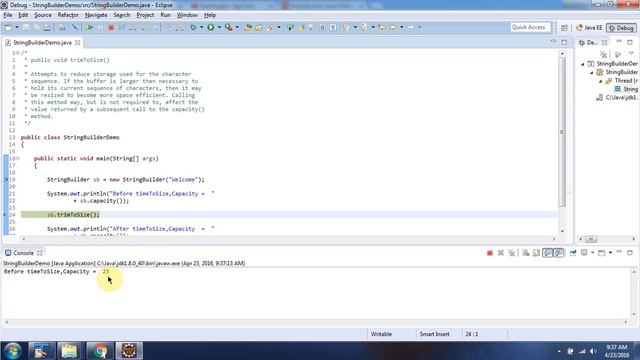Screen dimensions: 640x360
Task: Click the Run Last Tool external tools icon
Action: pos(229,27)
